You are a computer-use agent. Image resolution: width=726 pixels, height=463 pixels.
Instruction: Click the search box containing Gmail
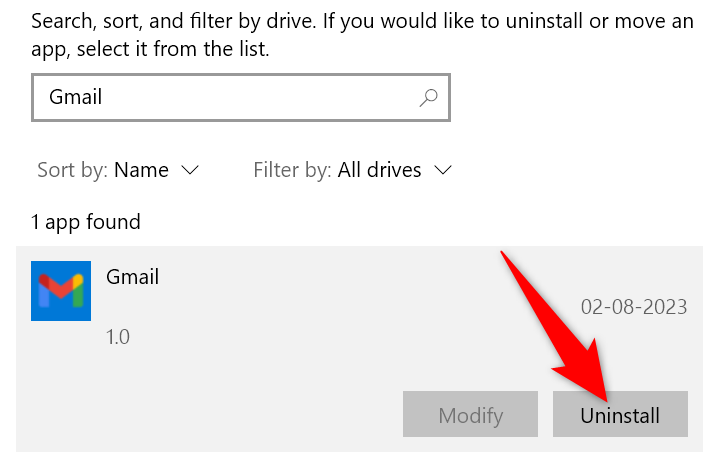(x=220, y=98)
